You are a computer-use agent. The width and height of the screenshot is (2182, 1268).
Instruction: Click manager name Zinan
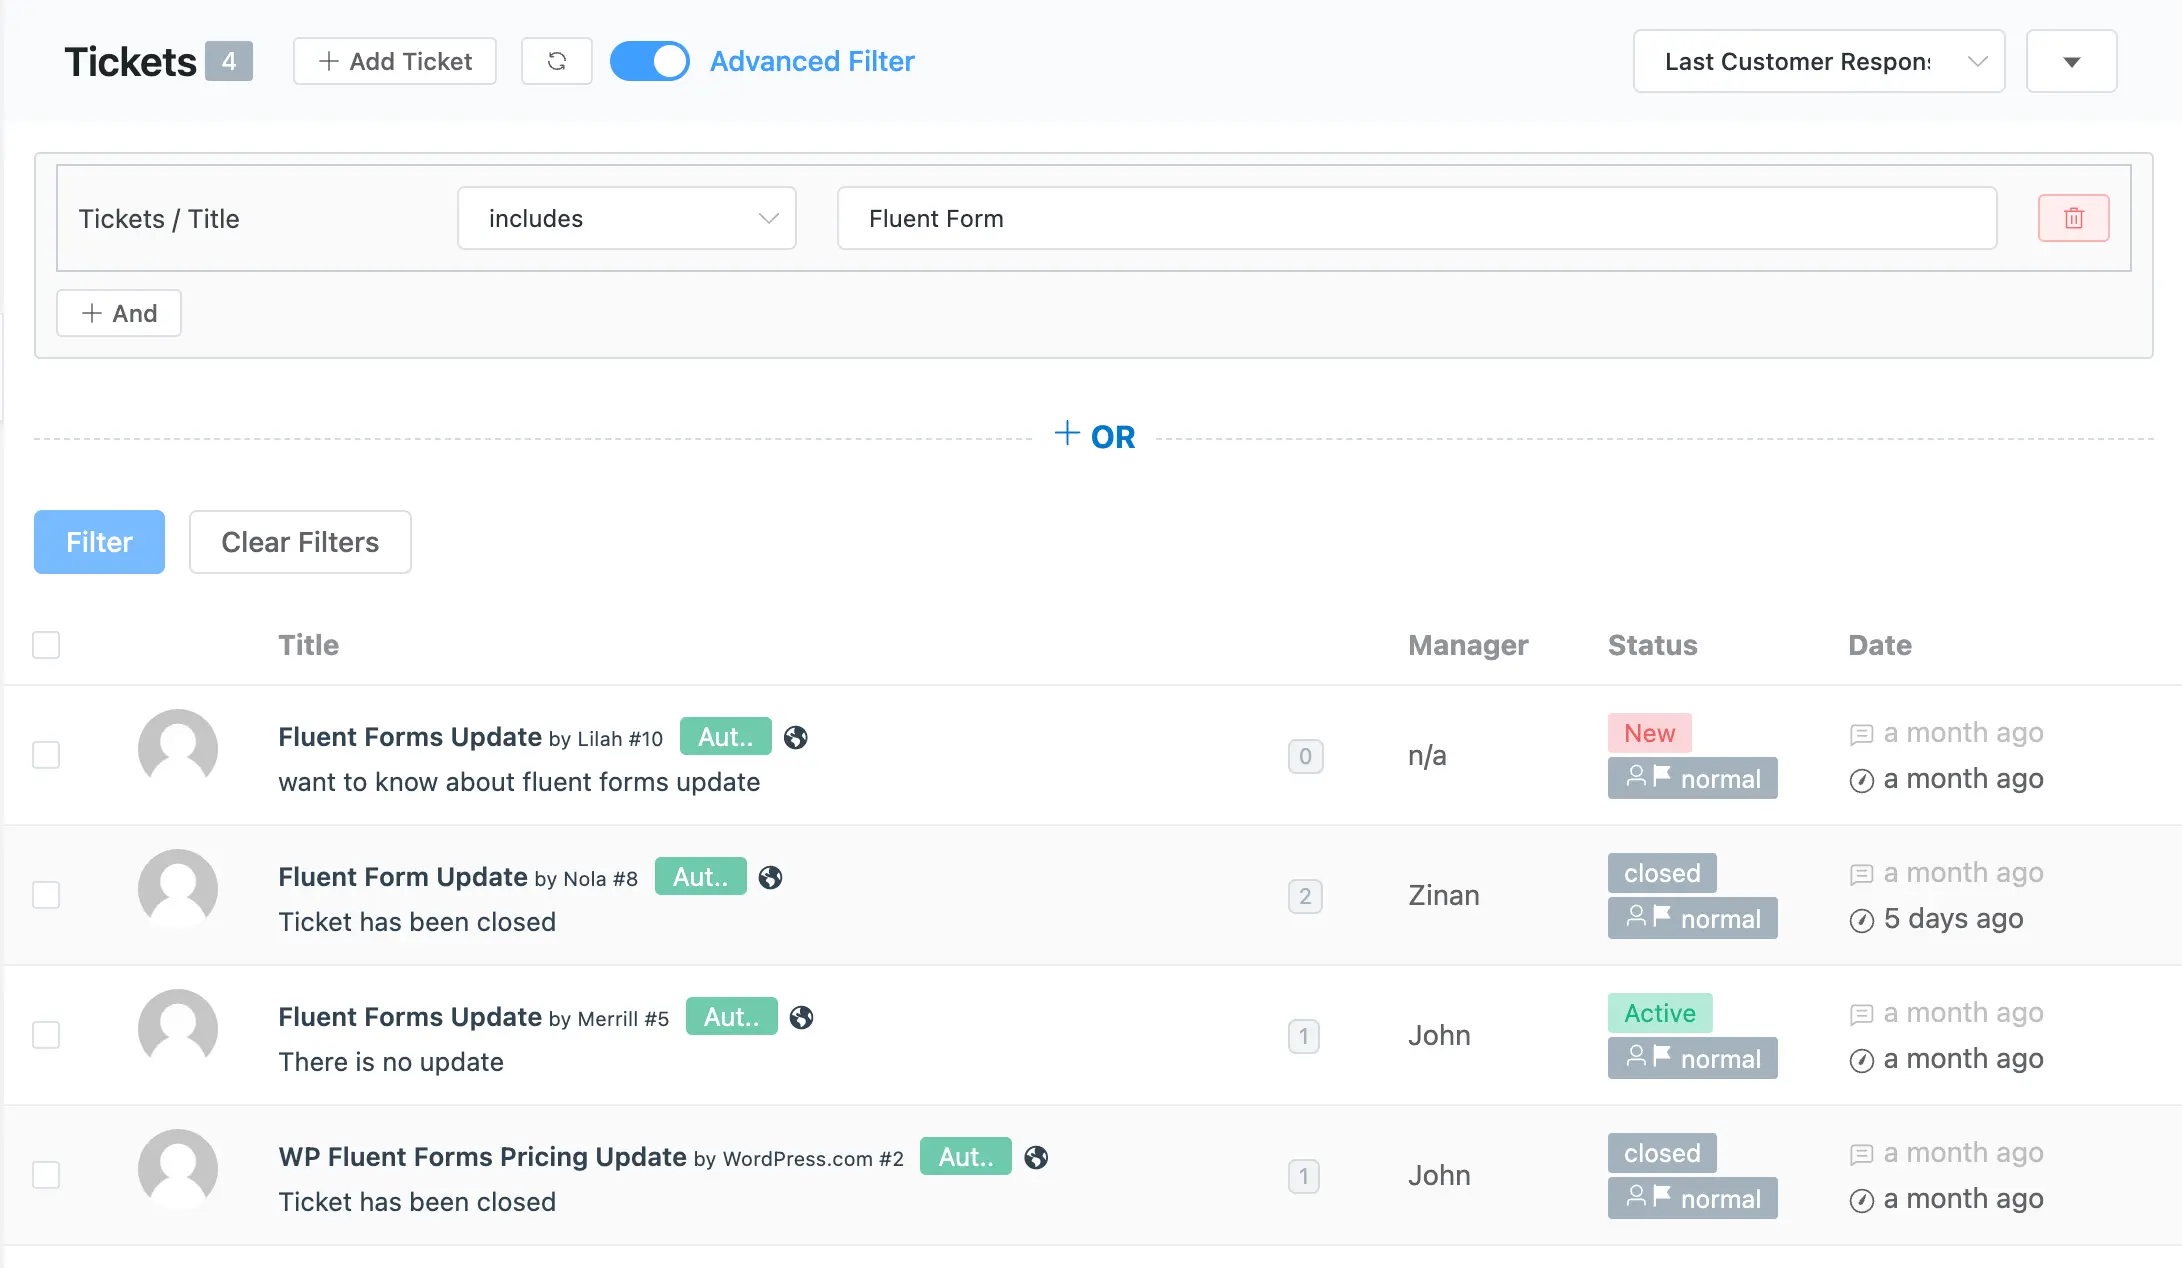(1444, 895)
